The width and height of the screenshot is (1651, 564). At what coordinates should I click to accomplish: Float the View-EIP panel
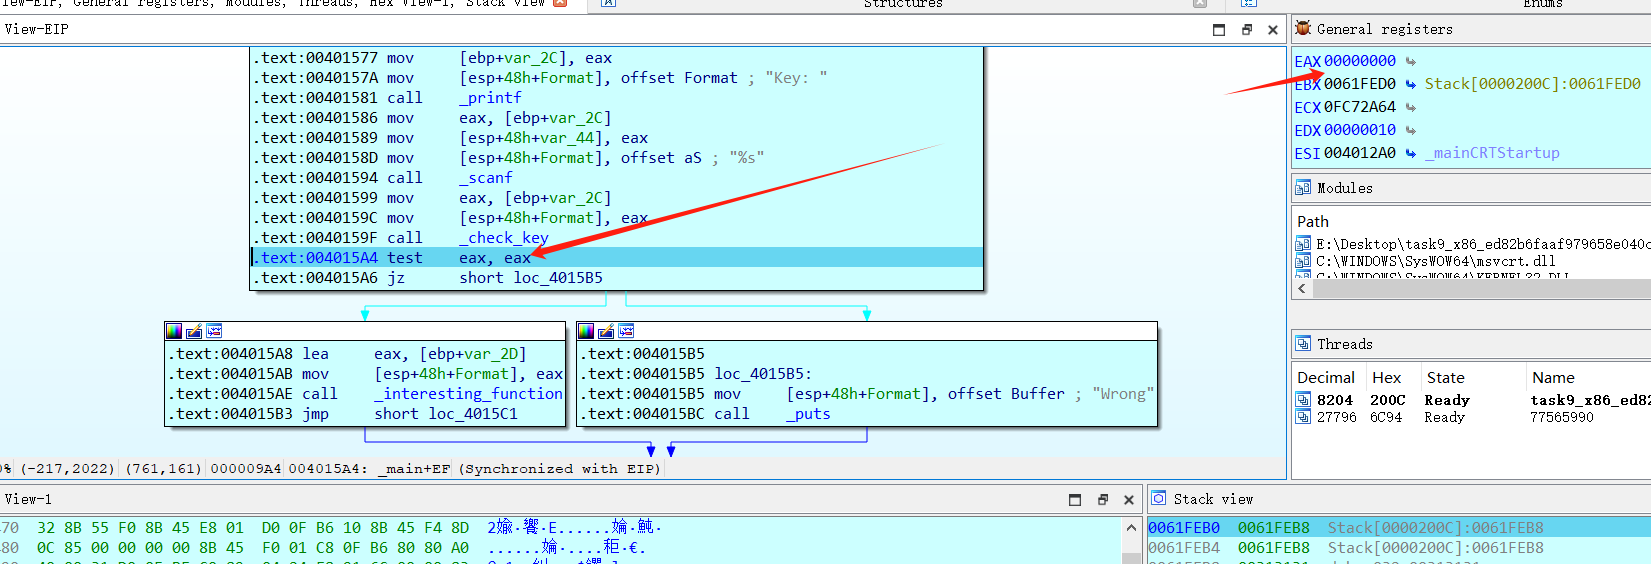point(1247,30)
